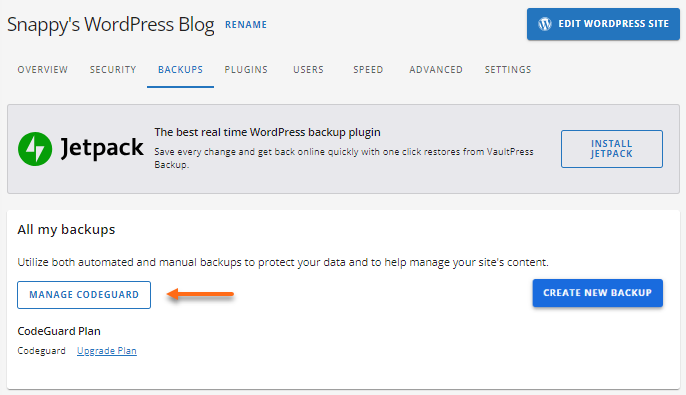Click the 'Codeguard' plan name text
Screen dimensions: 686x395
pyautogui.click(x=42, y=351)
